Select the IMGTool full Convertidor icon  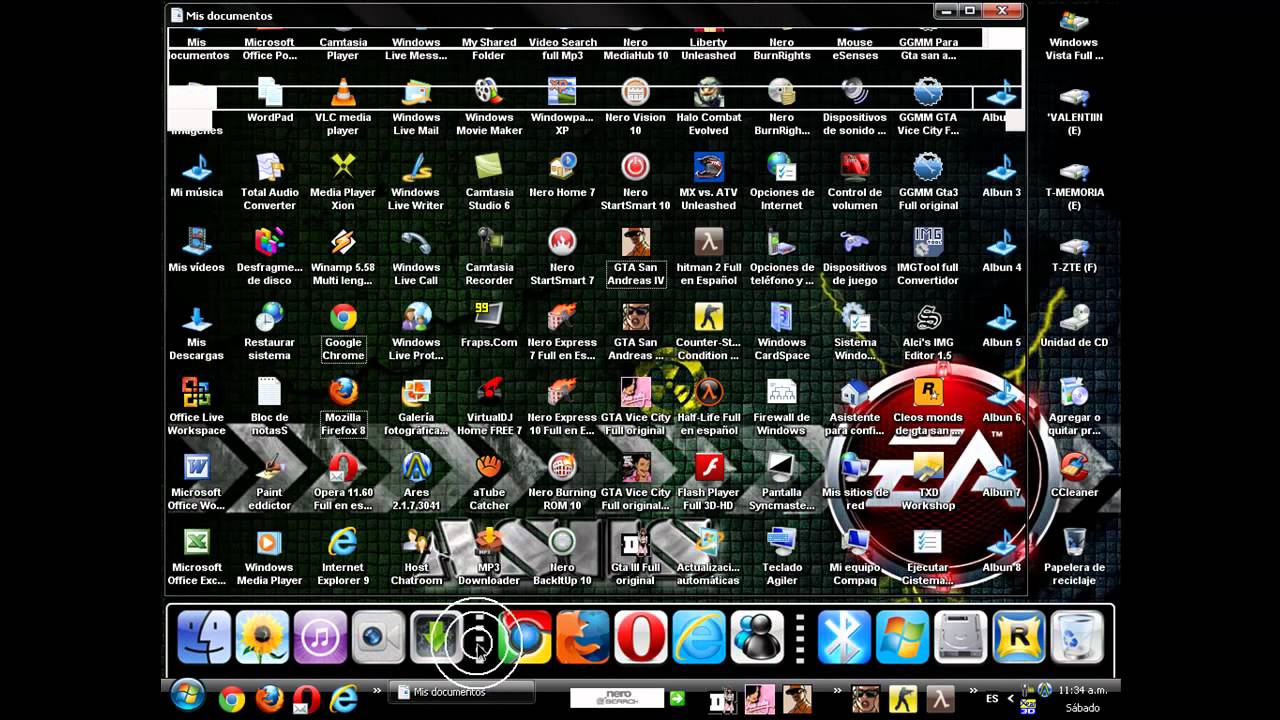tap(928, 258)
